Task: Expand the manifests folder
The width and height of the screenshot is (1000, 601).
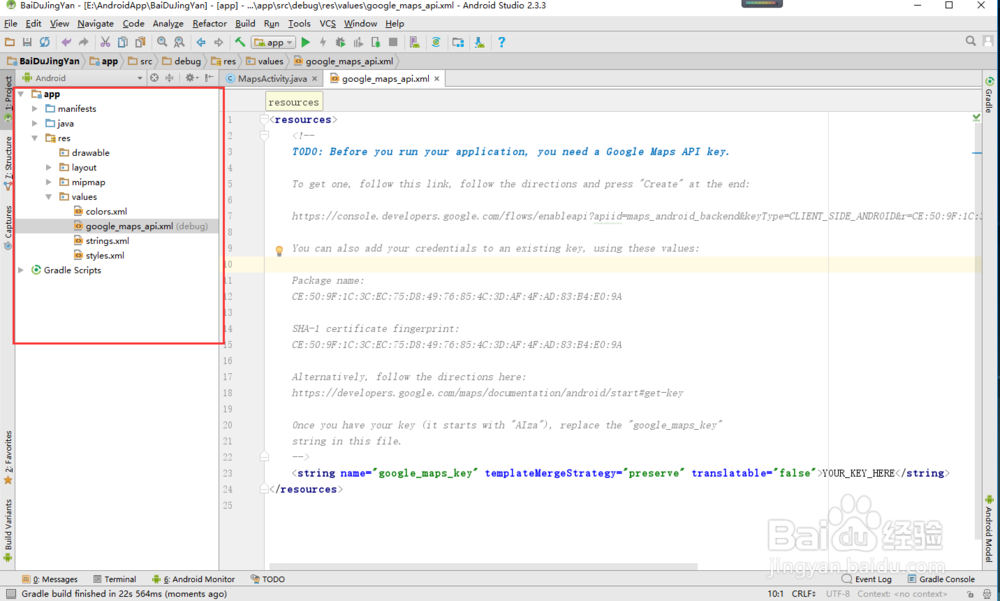Action: click(x=35, y=108)
